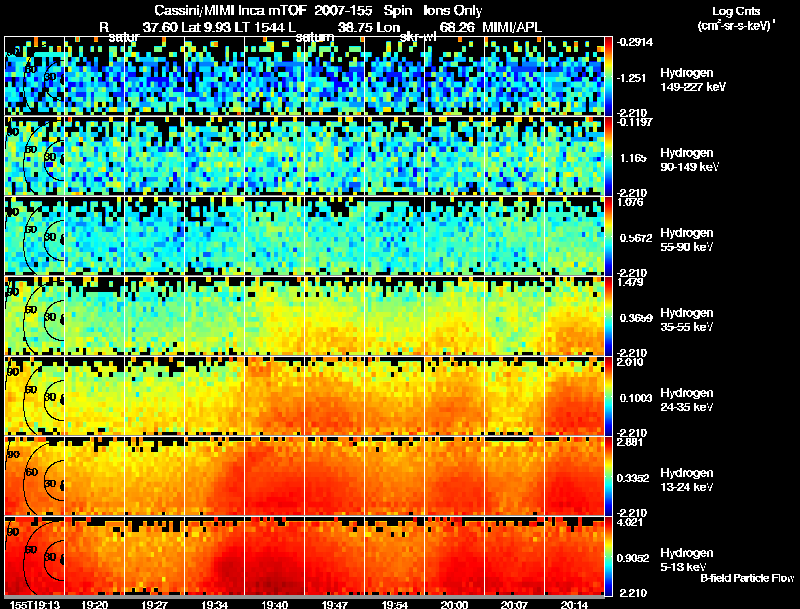The height and width of the screenshot is (609, 800).
Task: Click the Hydrogen 5-13 keV channel label
Action: 686,561
